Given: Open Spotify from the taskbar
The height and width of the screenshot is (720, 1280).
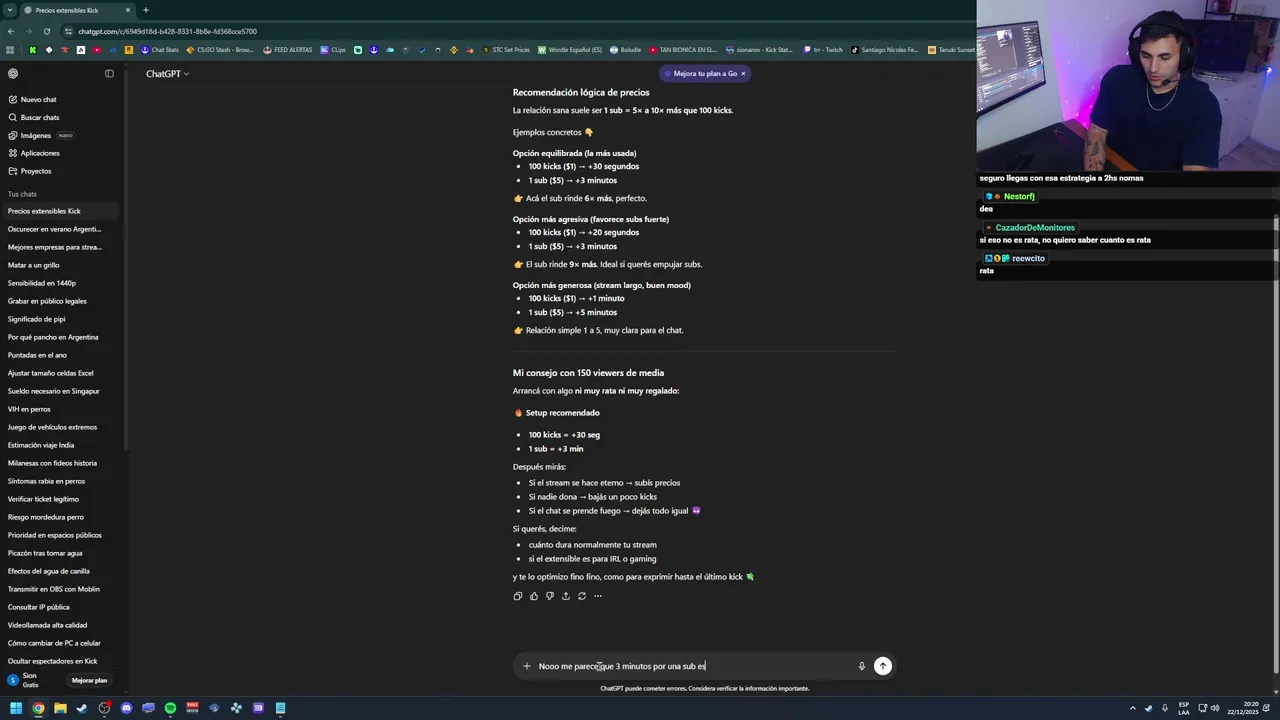Looking at the screenshot, I should pos(170,708).
